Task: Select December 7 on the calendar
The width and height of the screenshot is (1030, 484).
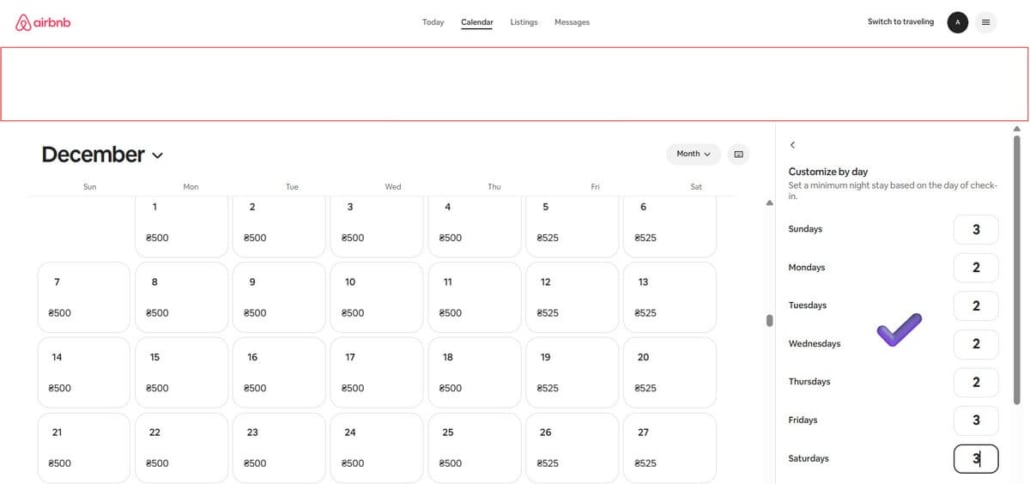Action: click(84, 297)
